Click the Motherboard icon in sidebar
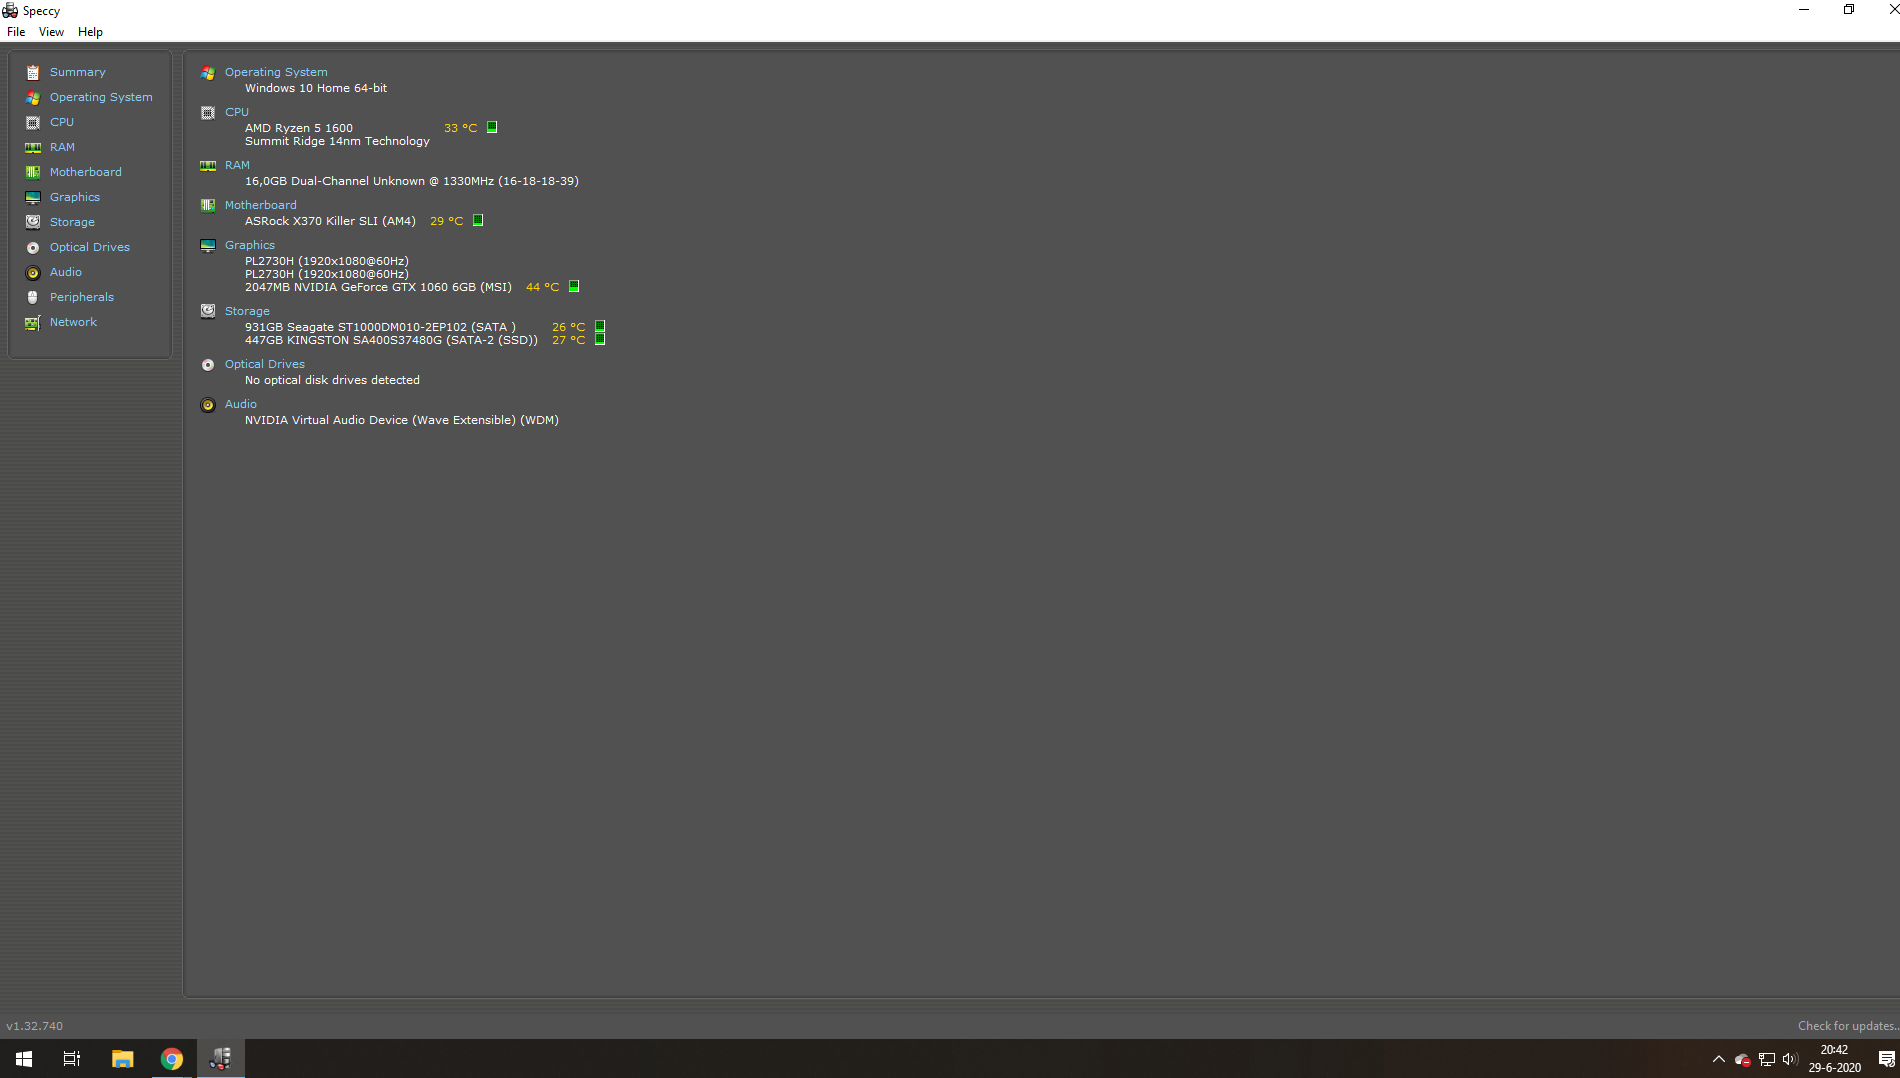 click(x=33, y=172)
